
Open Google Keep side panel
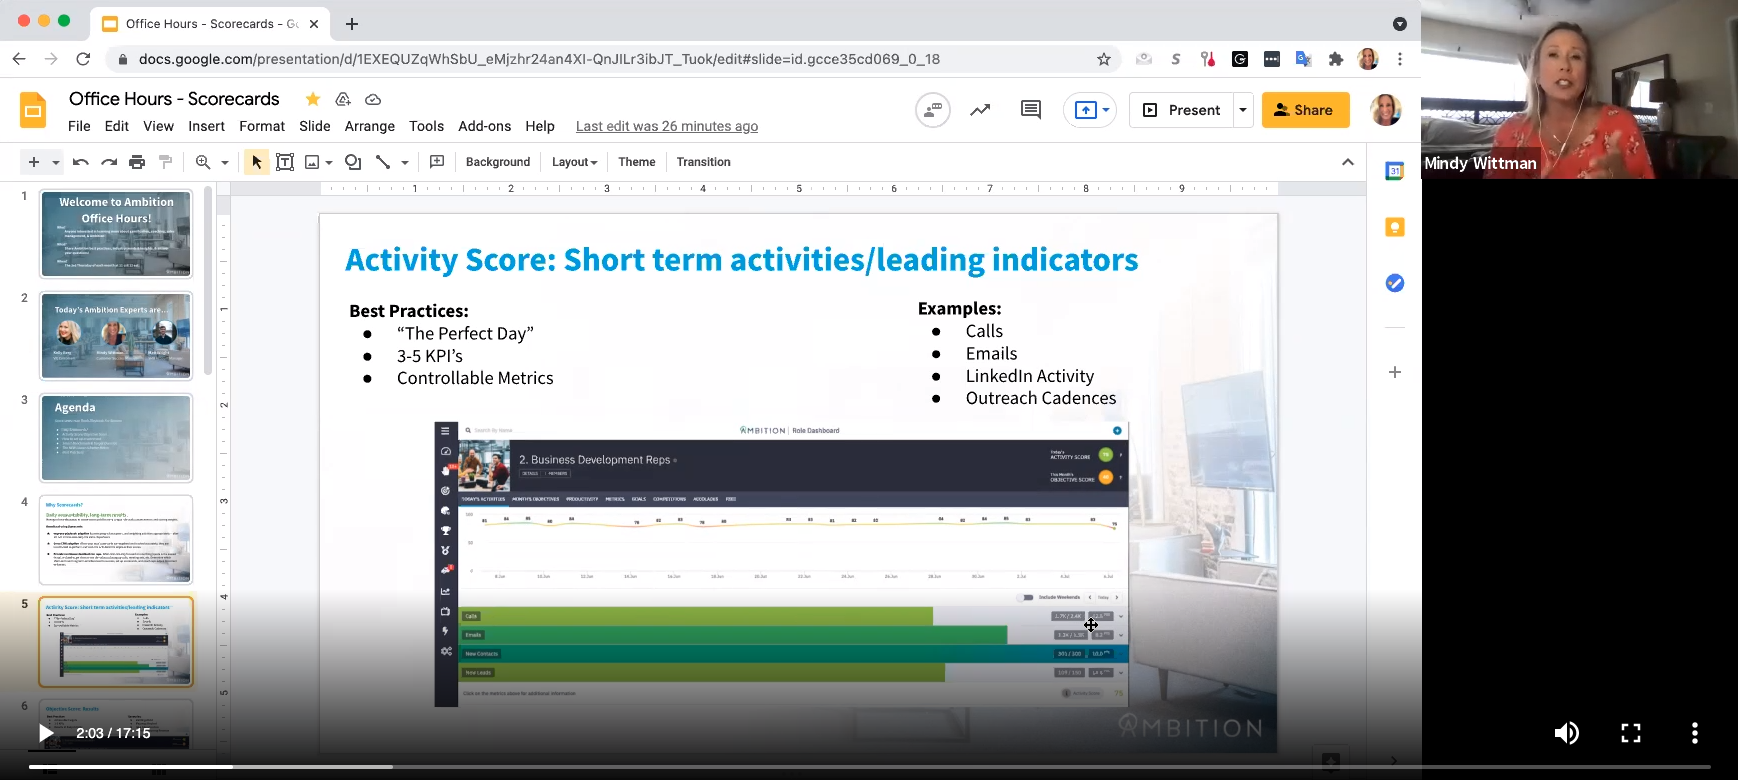(1395, 227)
